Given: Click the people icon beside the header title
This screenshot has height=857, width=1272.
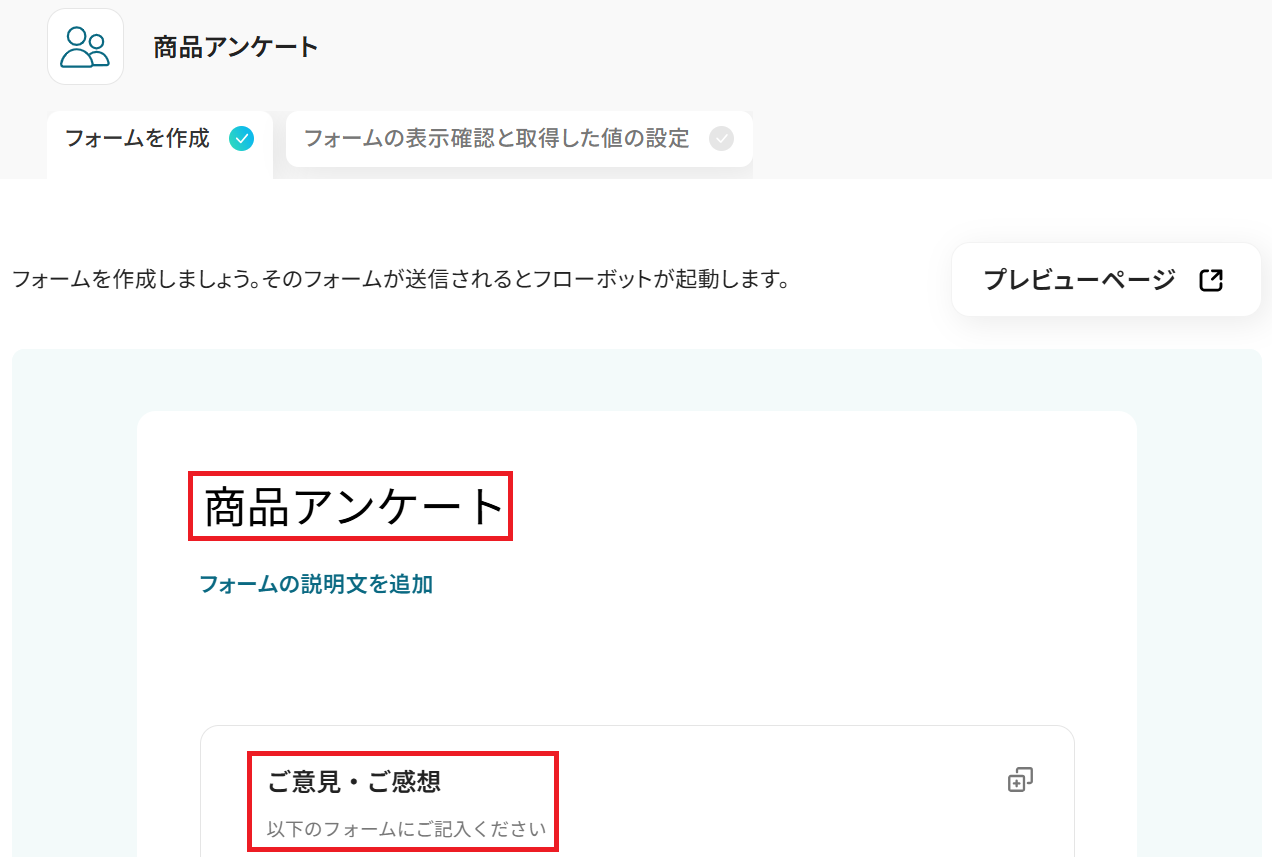Looking at the screenshot, I should coord(85,46).
